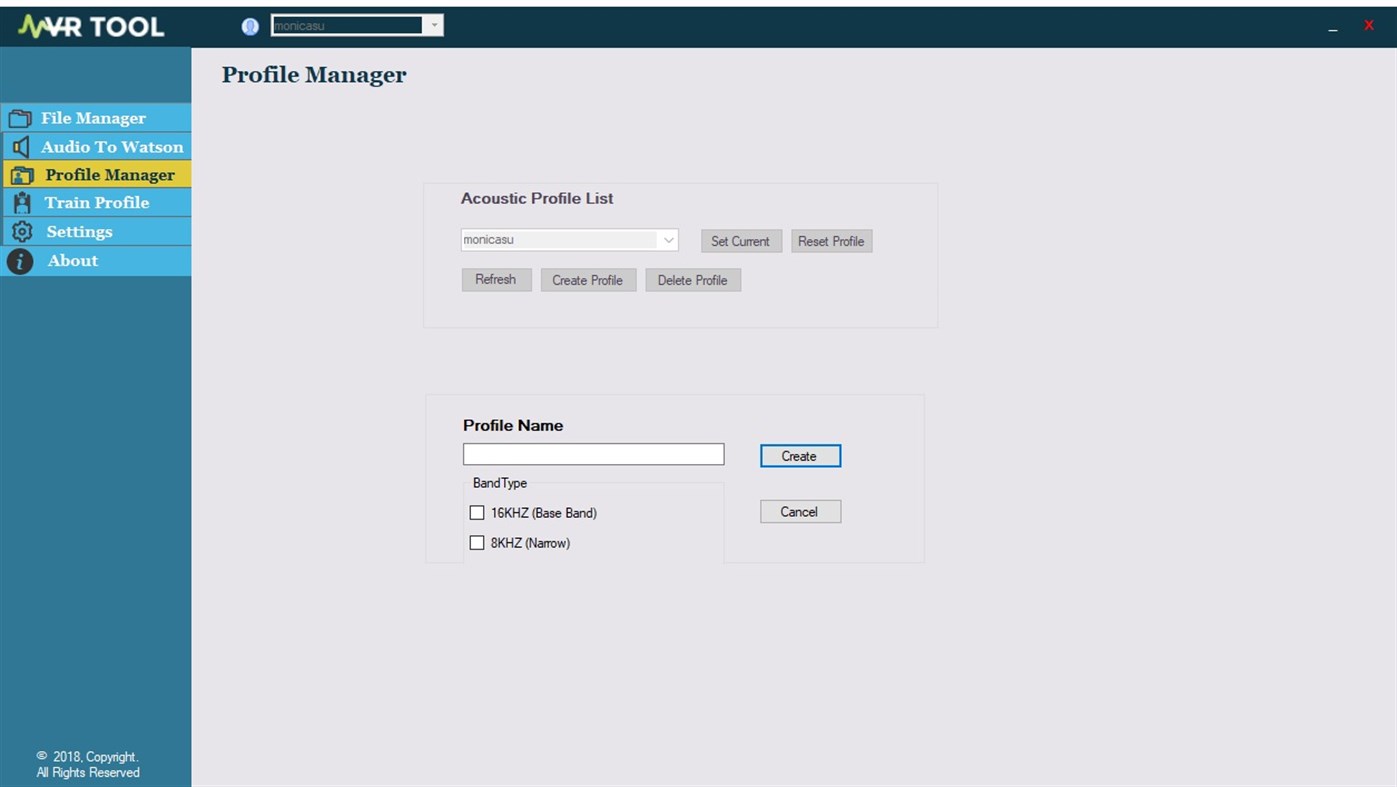Click the AVR TOOL logo
This screenshot has height=787, width=1397.
[90, 25]
